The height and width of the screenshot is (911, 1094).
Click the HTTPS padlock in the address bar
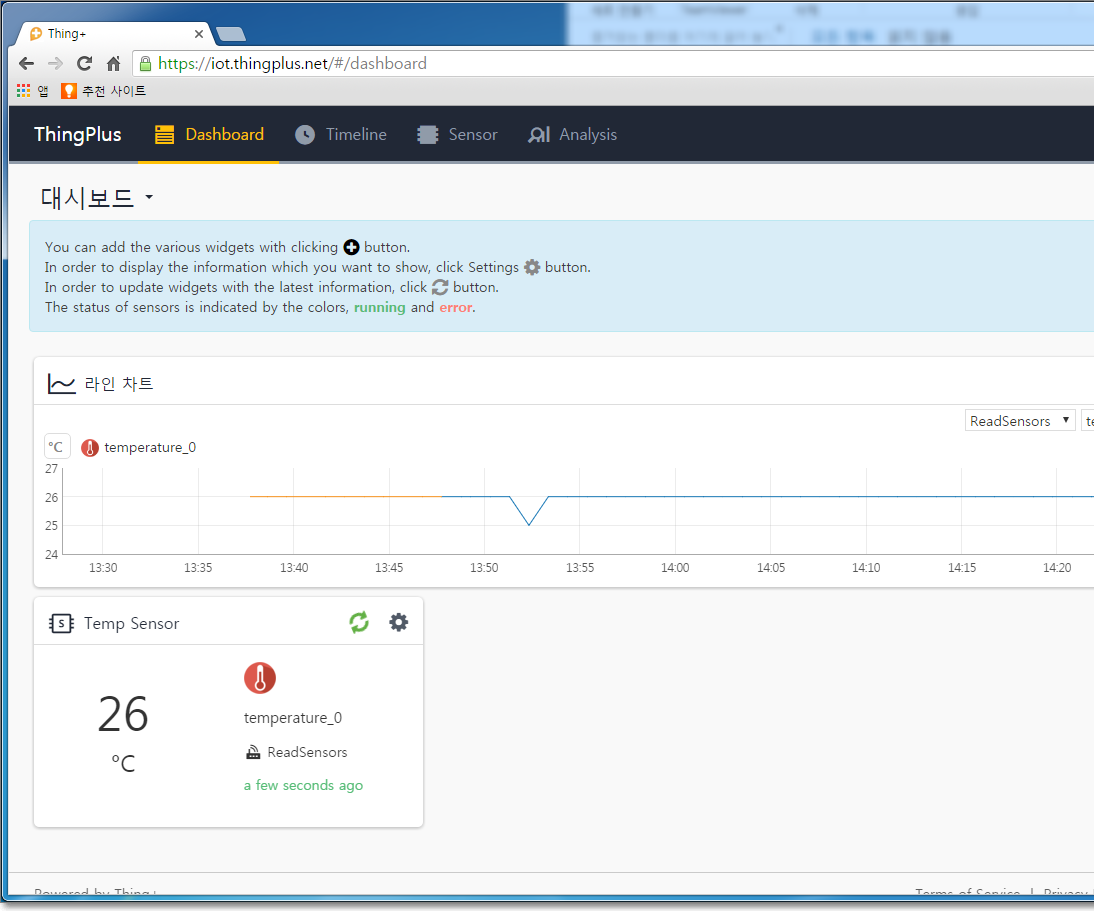[145, 62]
